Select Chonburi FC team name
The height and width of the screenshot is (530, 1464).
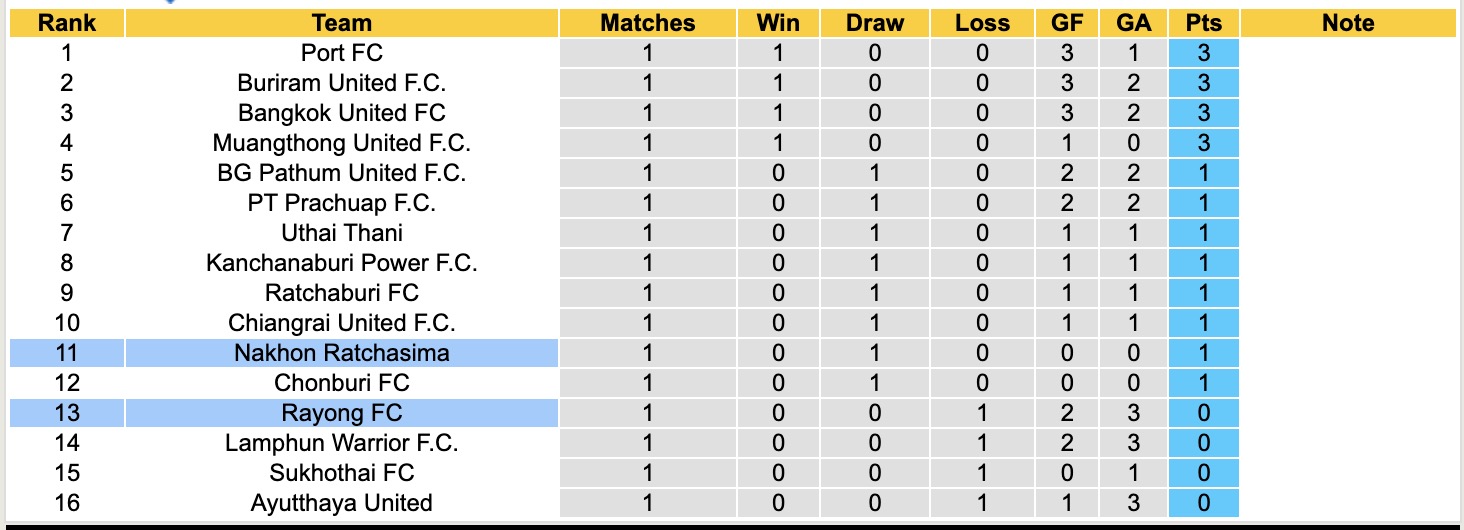pos(342,383)
